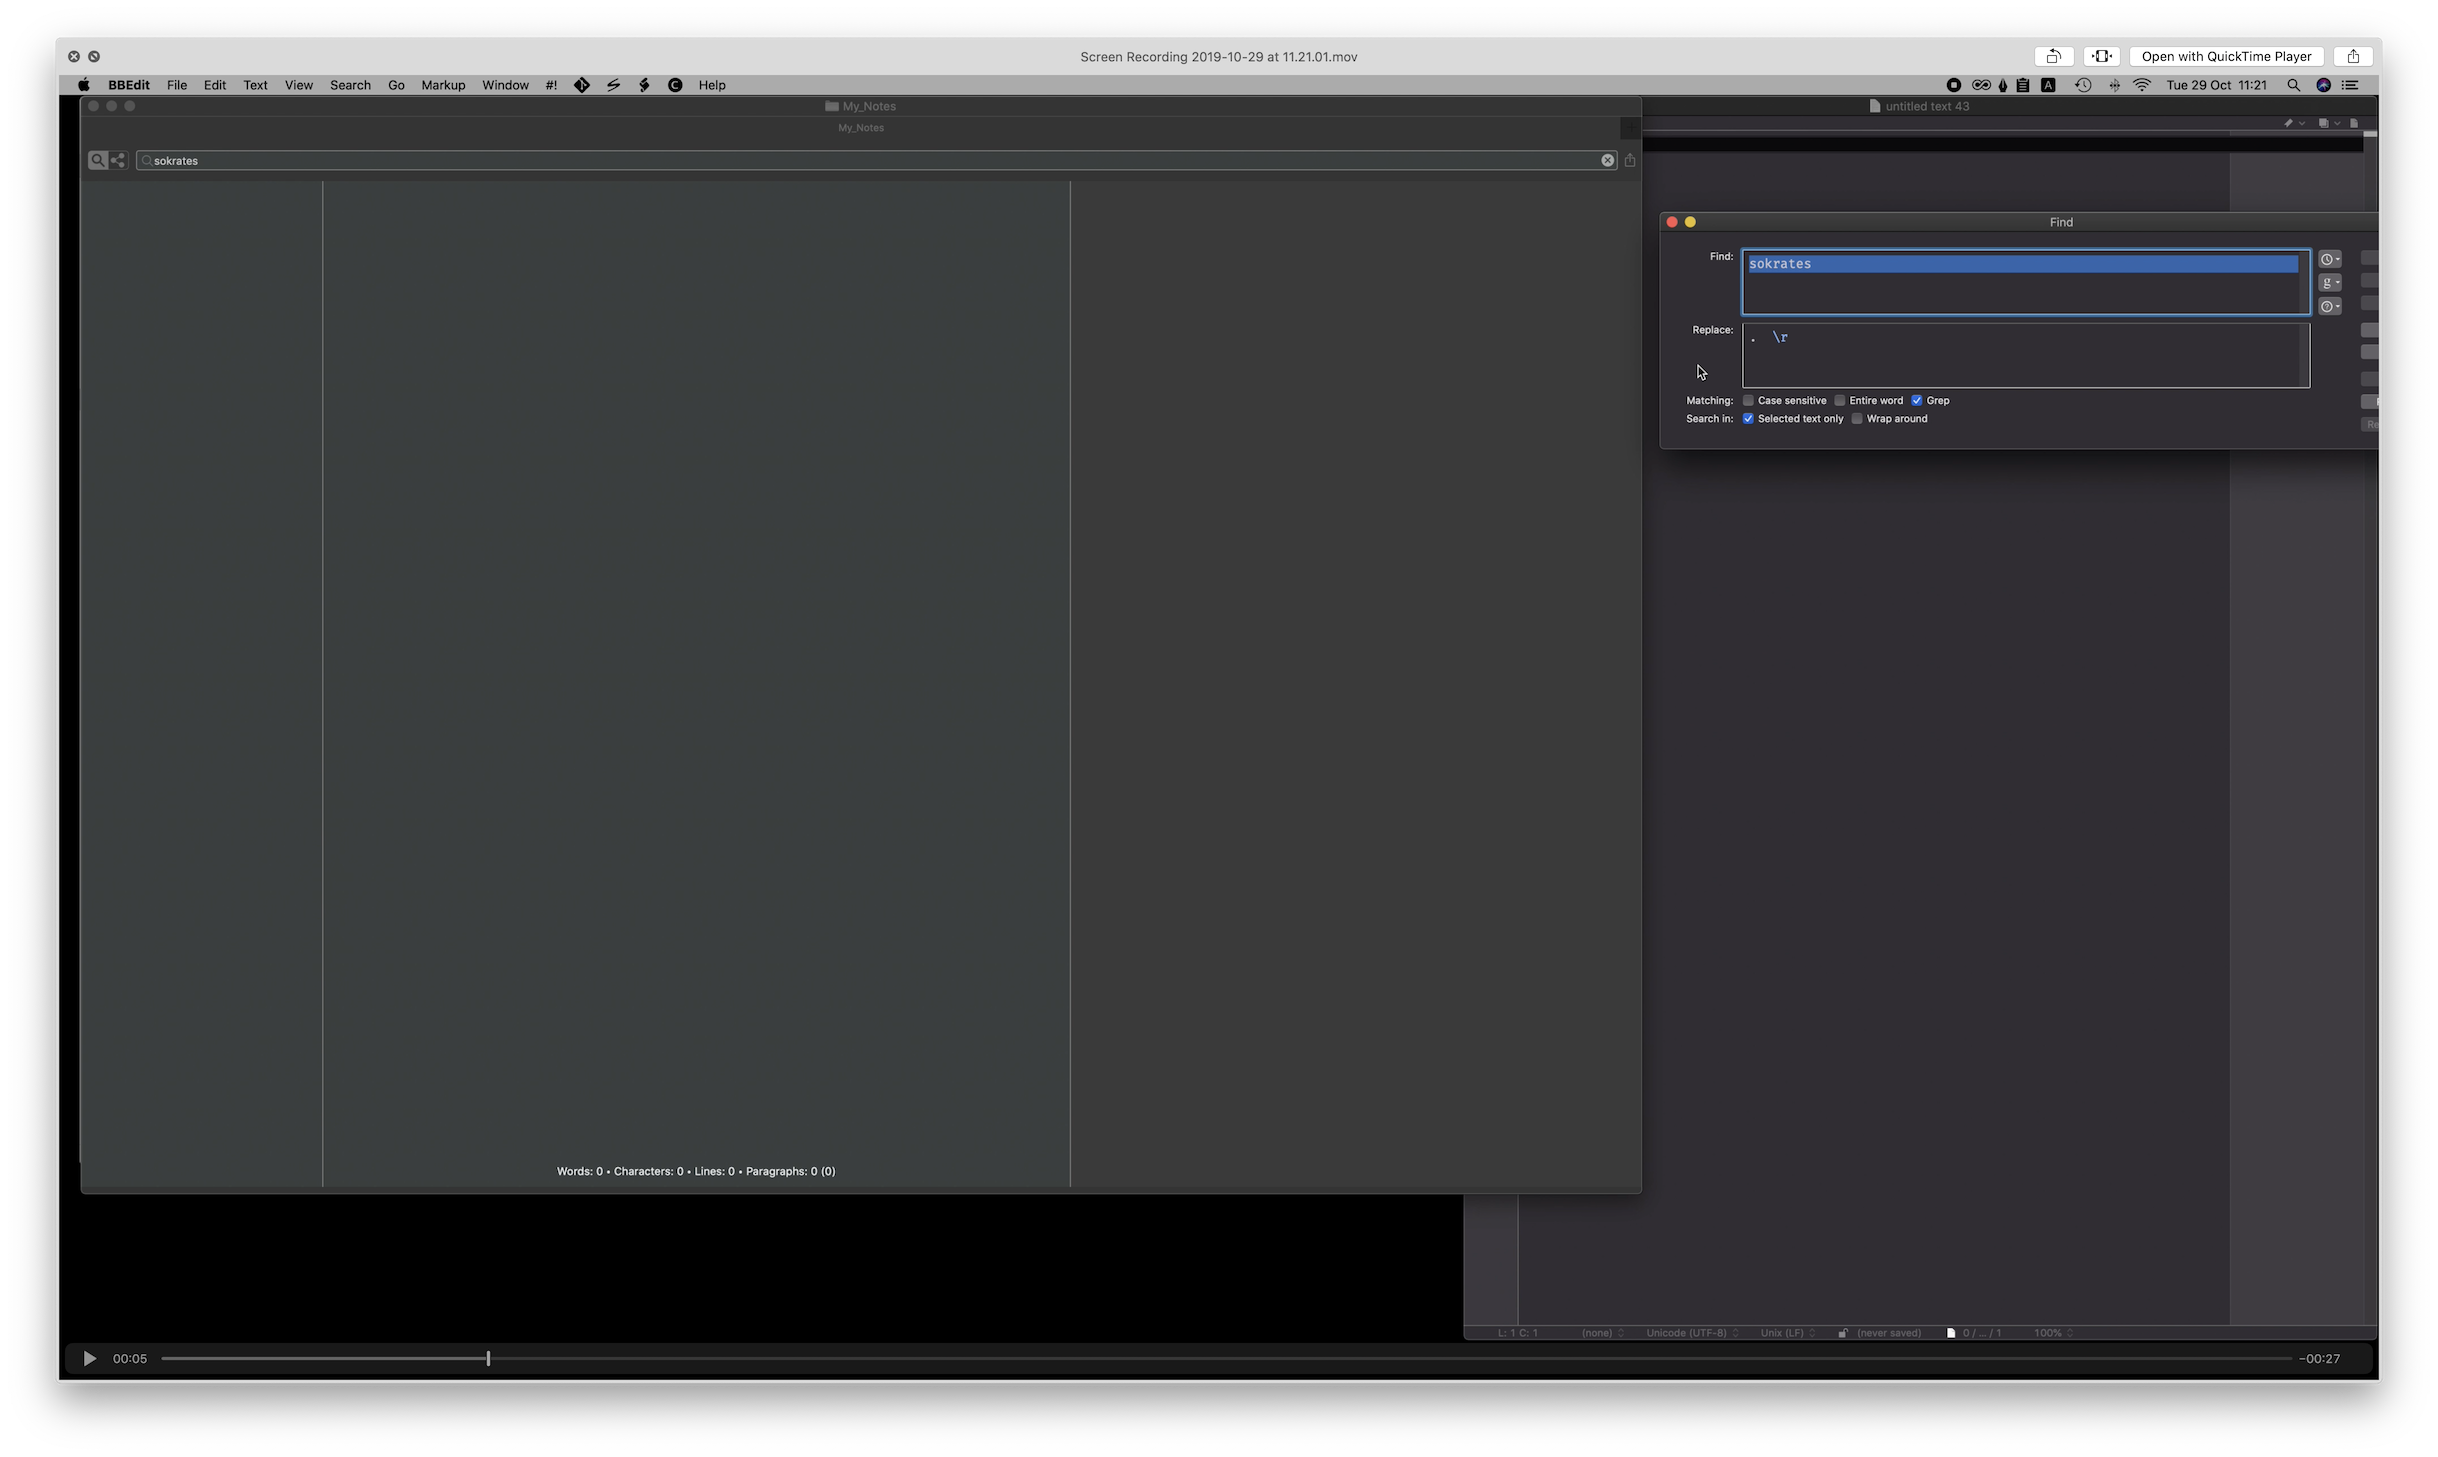Open the saved Grep patterns dropdown
Image resolution: width=2438 pixels, height=1457 pixels.
click(x=2329, y=283)
